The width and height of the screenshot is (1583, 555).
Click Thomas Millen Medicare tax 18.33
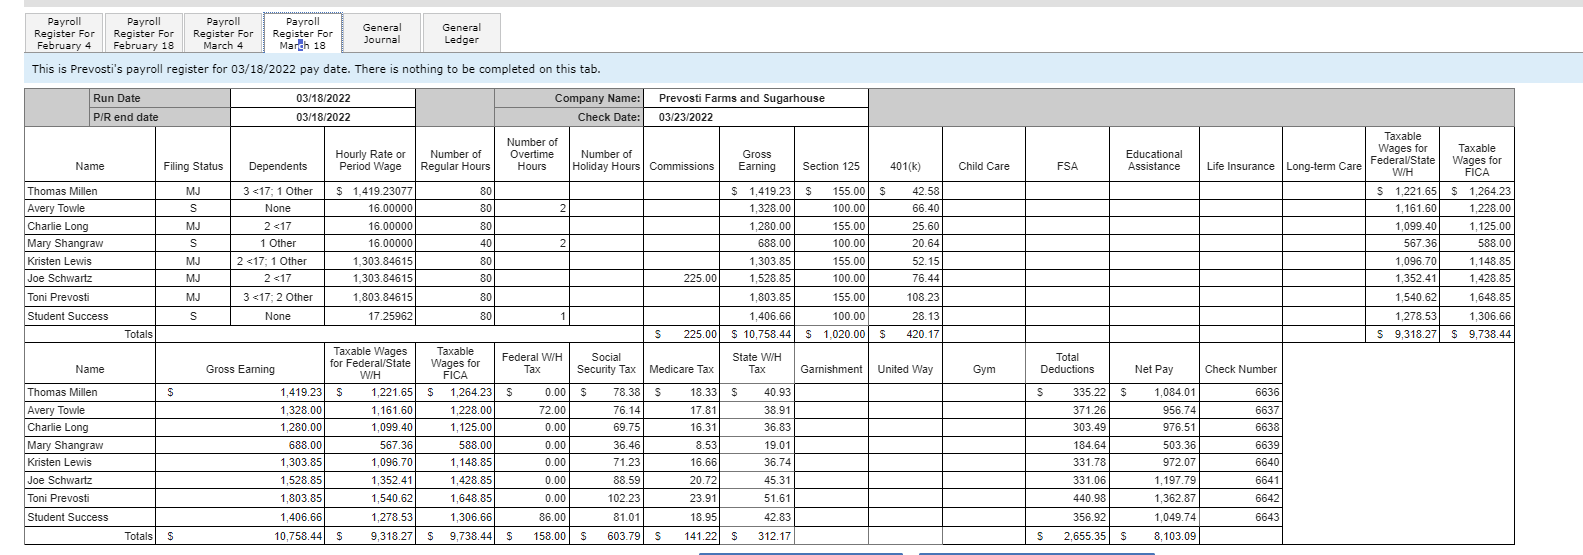pyautogui.click(x=703, y=392)
